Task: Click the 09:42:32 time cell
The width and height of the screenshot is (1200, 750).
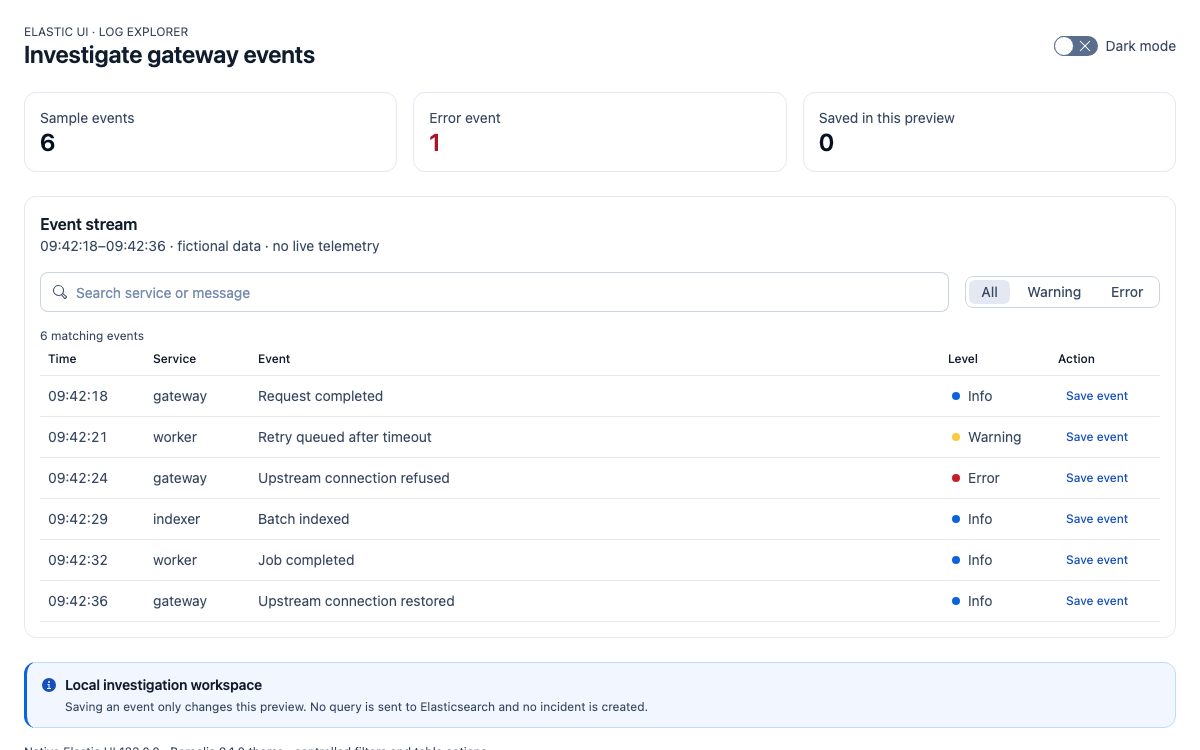Action: 78,560
